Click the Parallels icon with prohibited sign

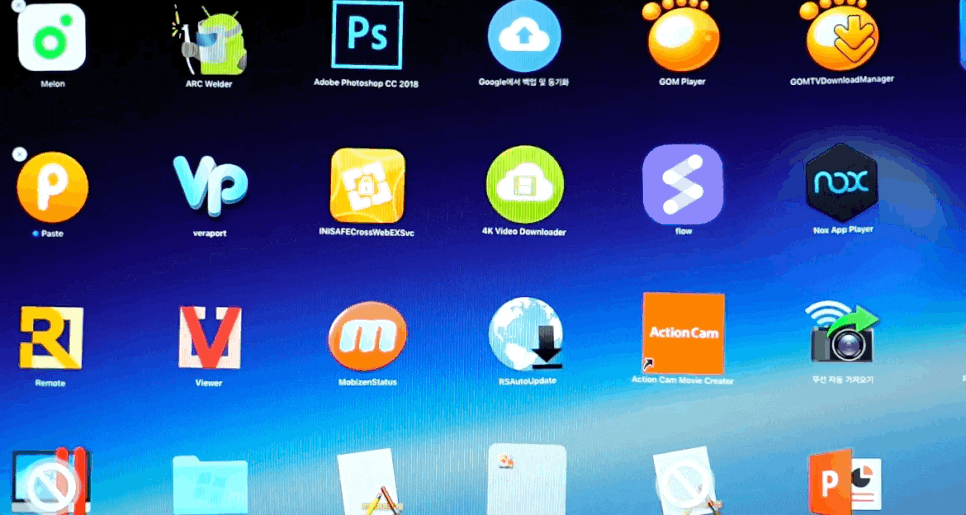(x=52, y=482)
